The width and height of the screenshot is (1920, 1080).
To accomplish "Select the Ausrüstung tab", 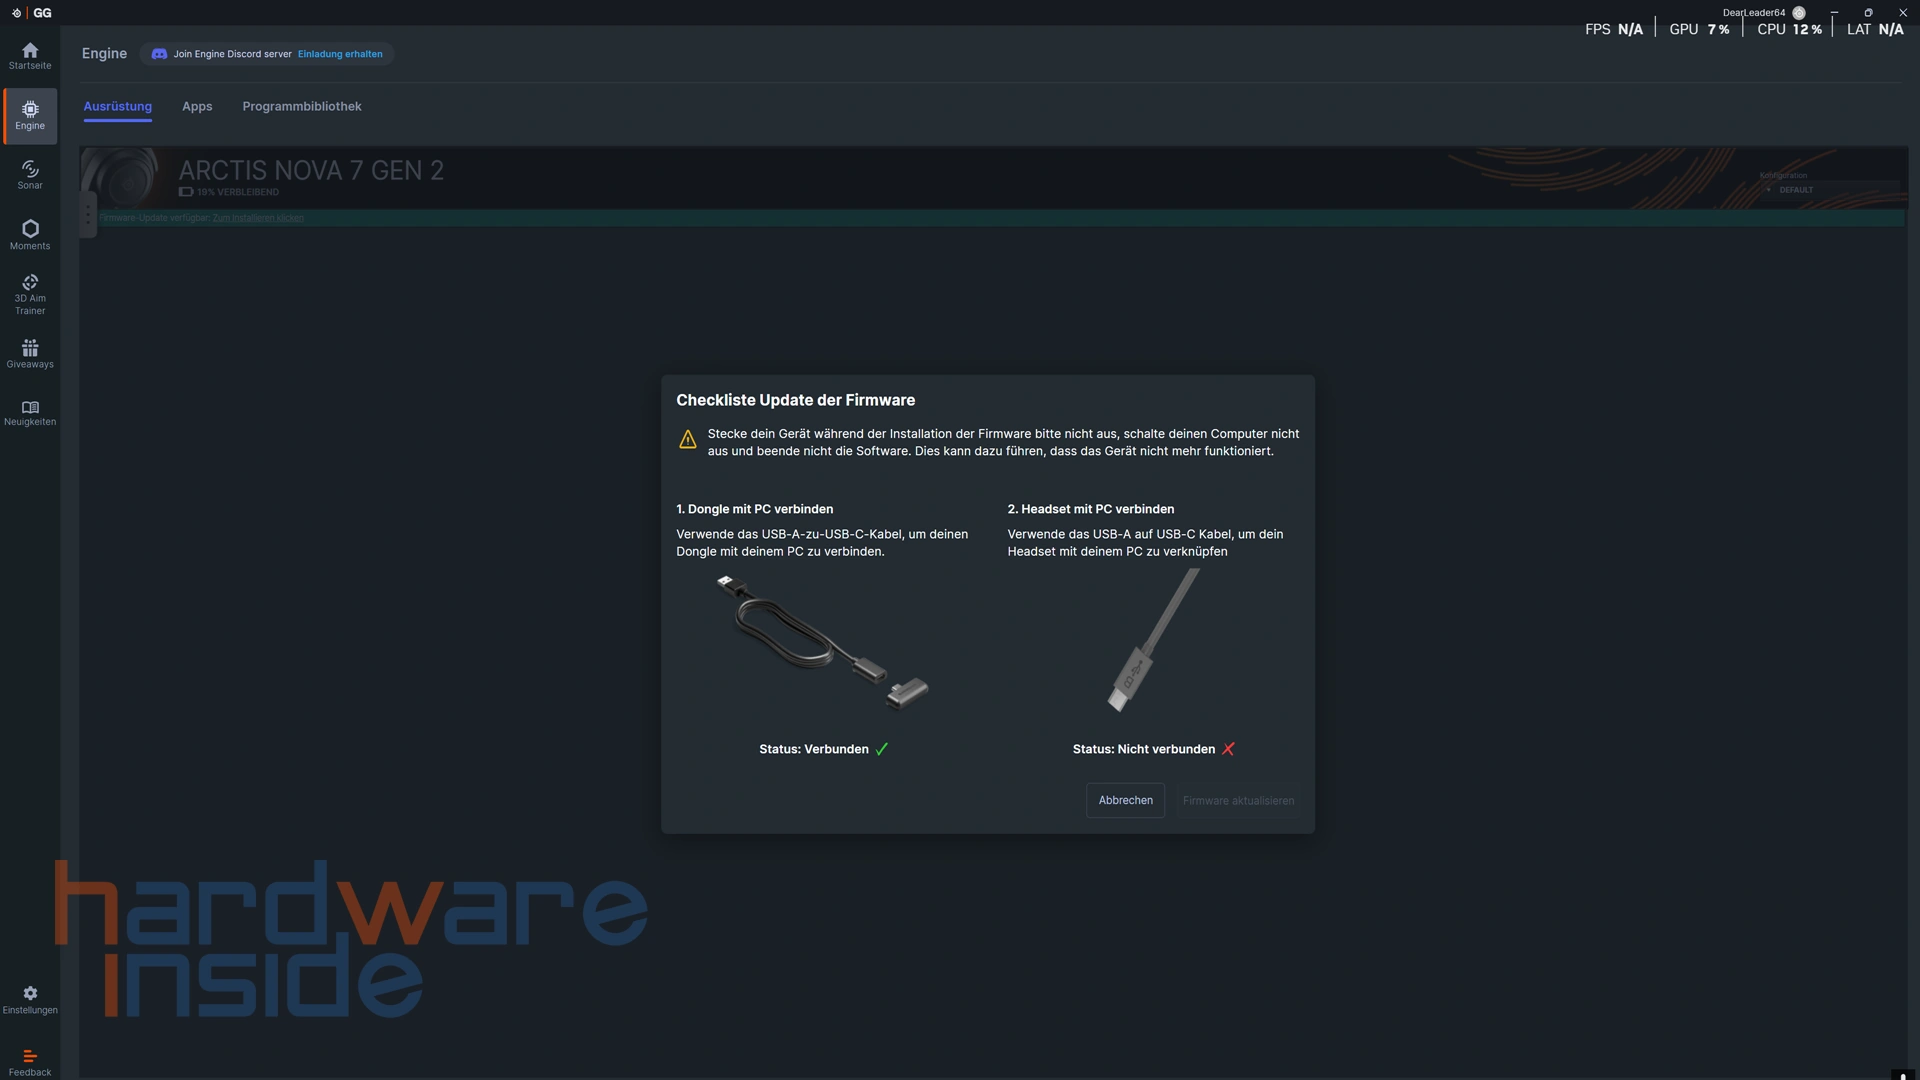I will pos(118,106).
